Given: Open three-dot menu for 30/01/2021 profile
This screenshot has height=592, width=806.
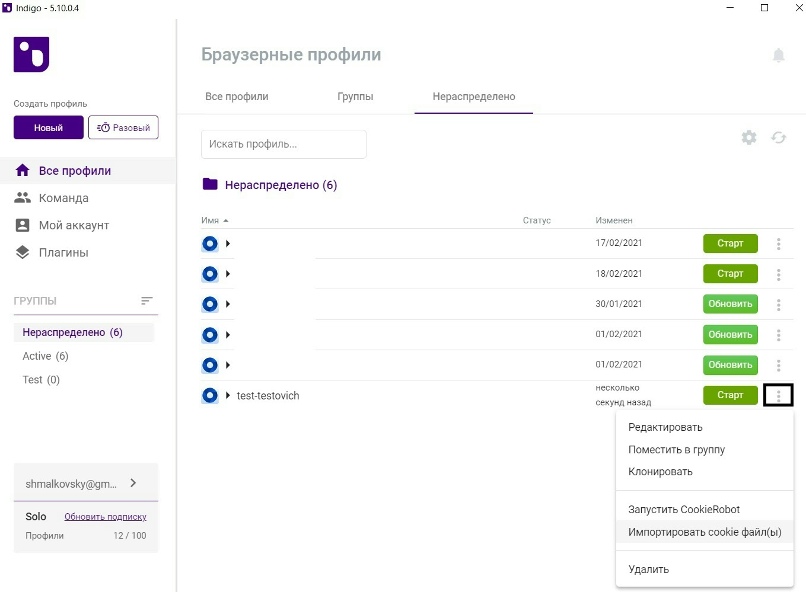Looking at the screenshot, I should tap(779, 305).
